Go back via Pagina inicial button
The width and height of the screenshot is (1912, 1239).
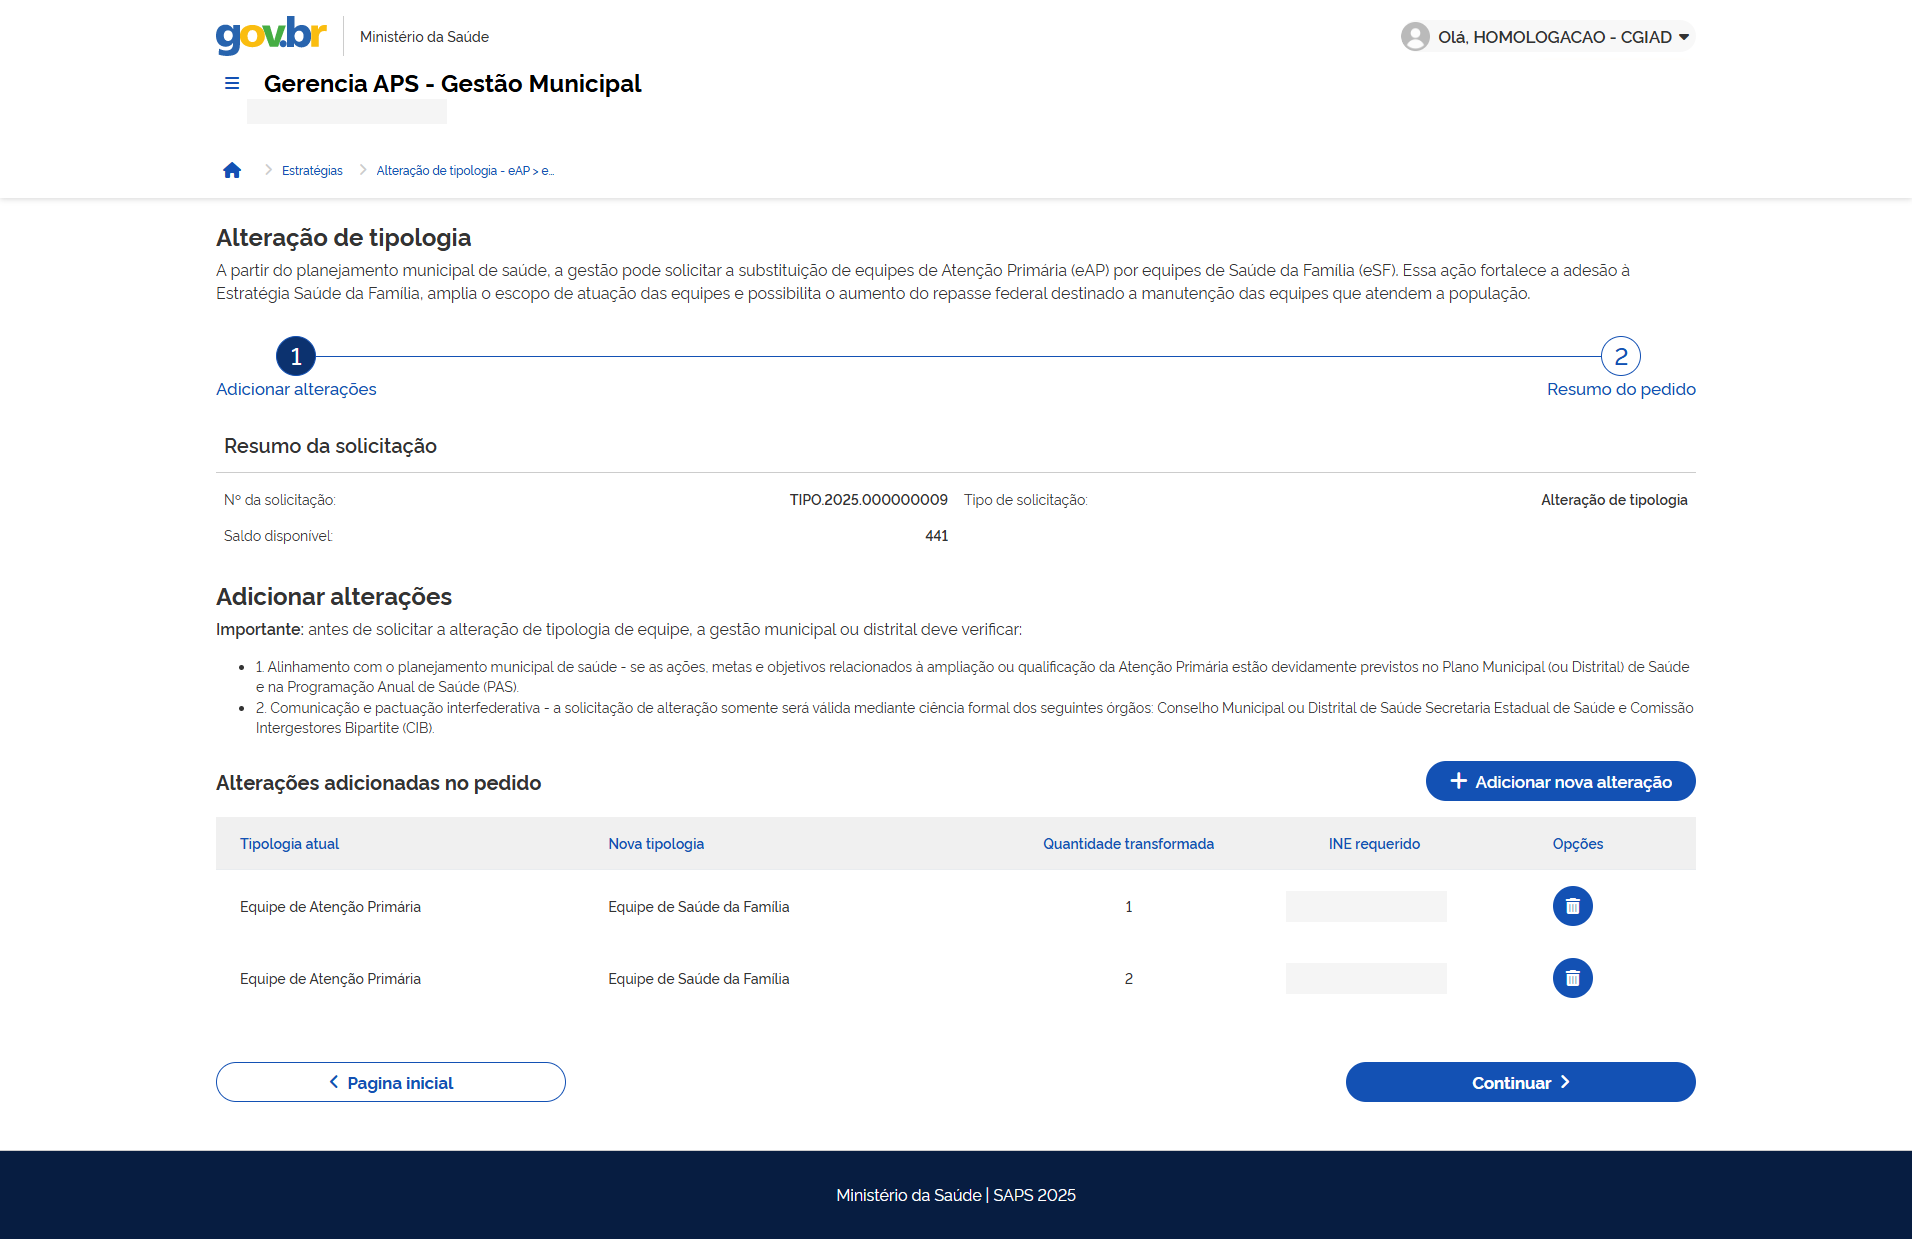click(391, 1082)
